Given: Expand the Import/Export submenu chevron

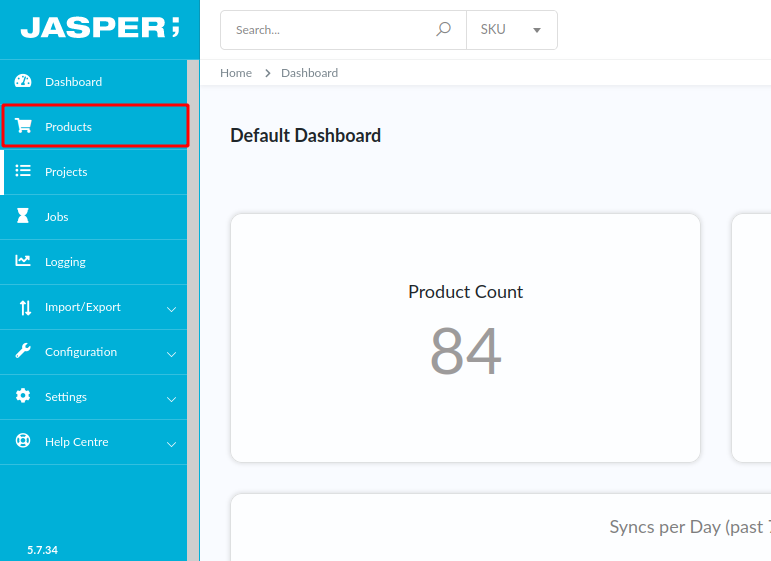Looking at the screenshot, I should [171, 309].
